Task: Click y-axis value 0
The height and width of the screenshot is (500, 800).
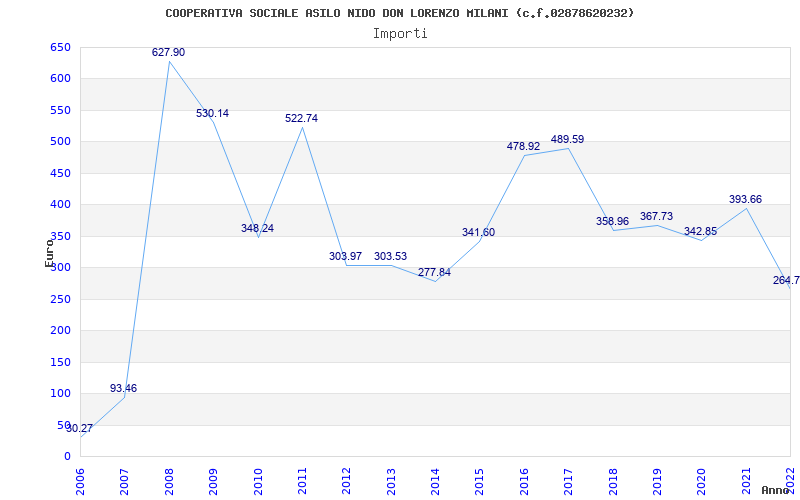Action: pyautogui.click(x=68, y=457)
